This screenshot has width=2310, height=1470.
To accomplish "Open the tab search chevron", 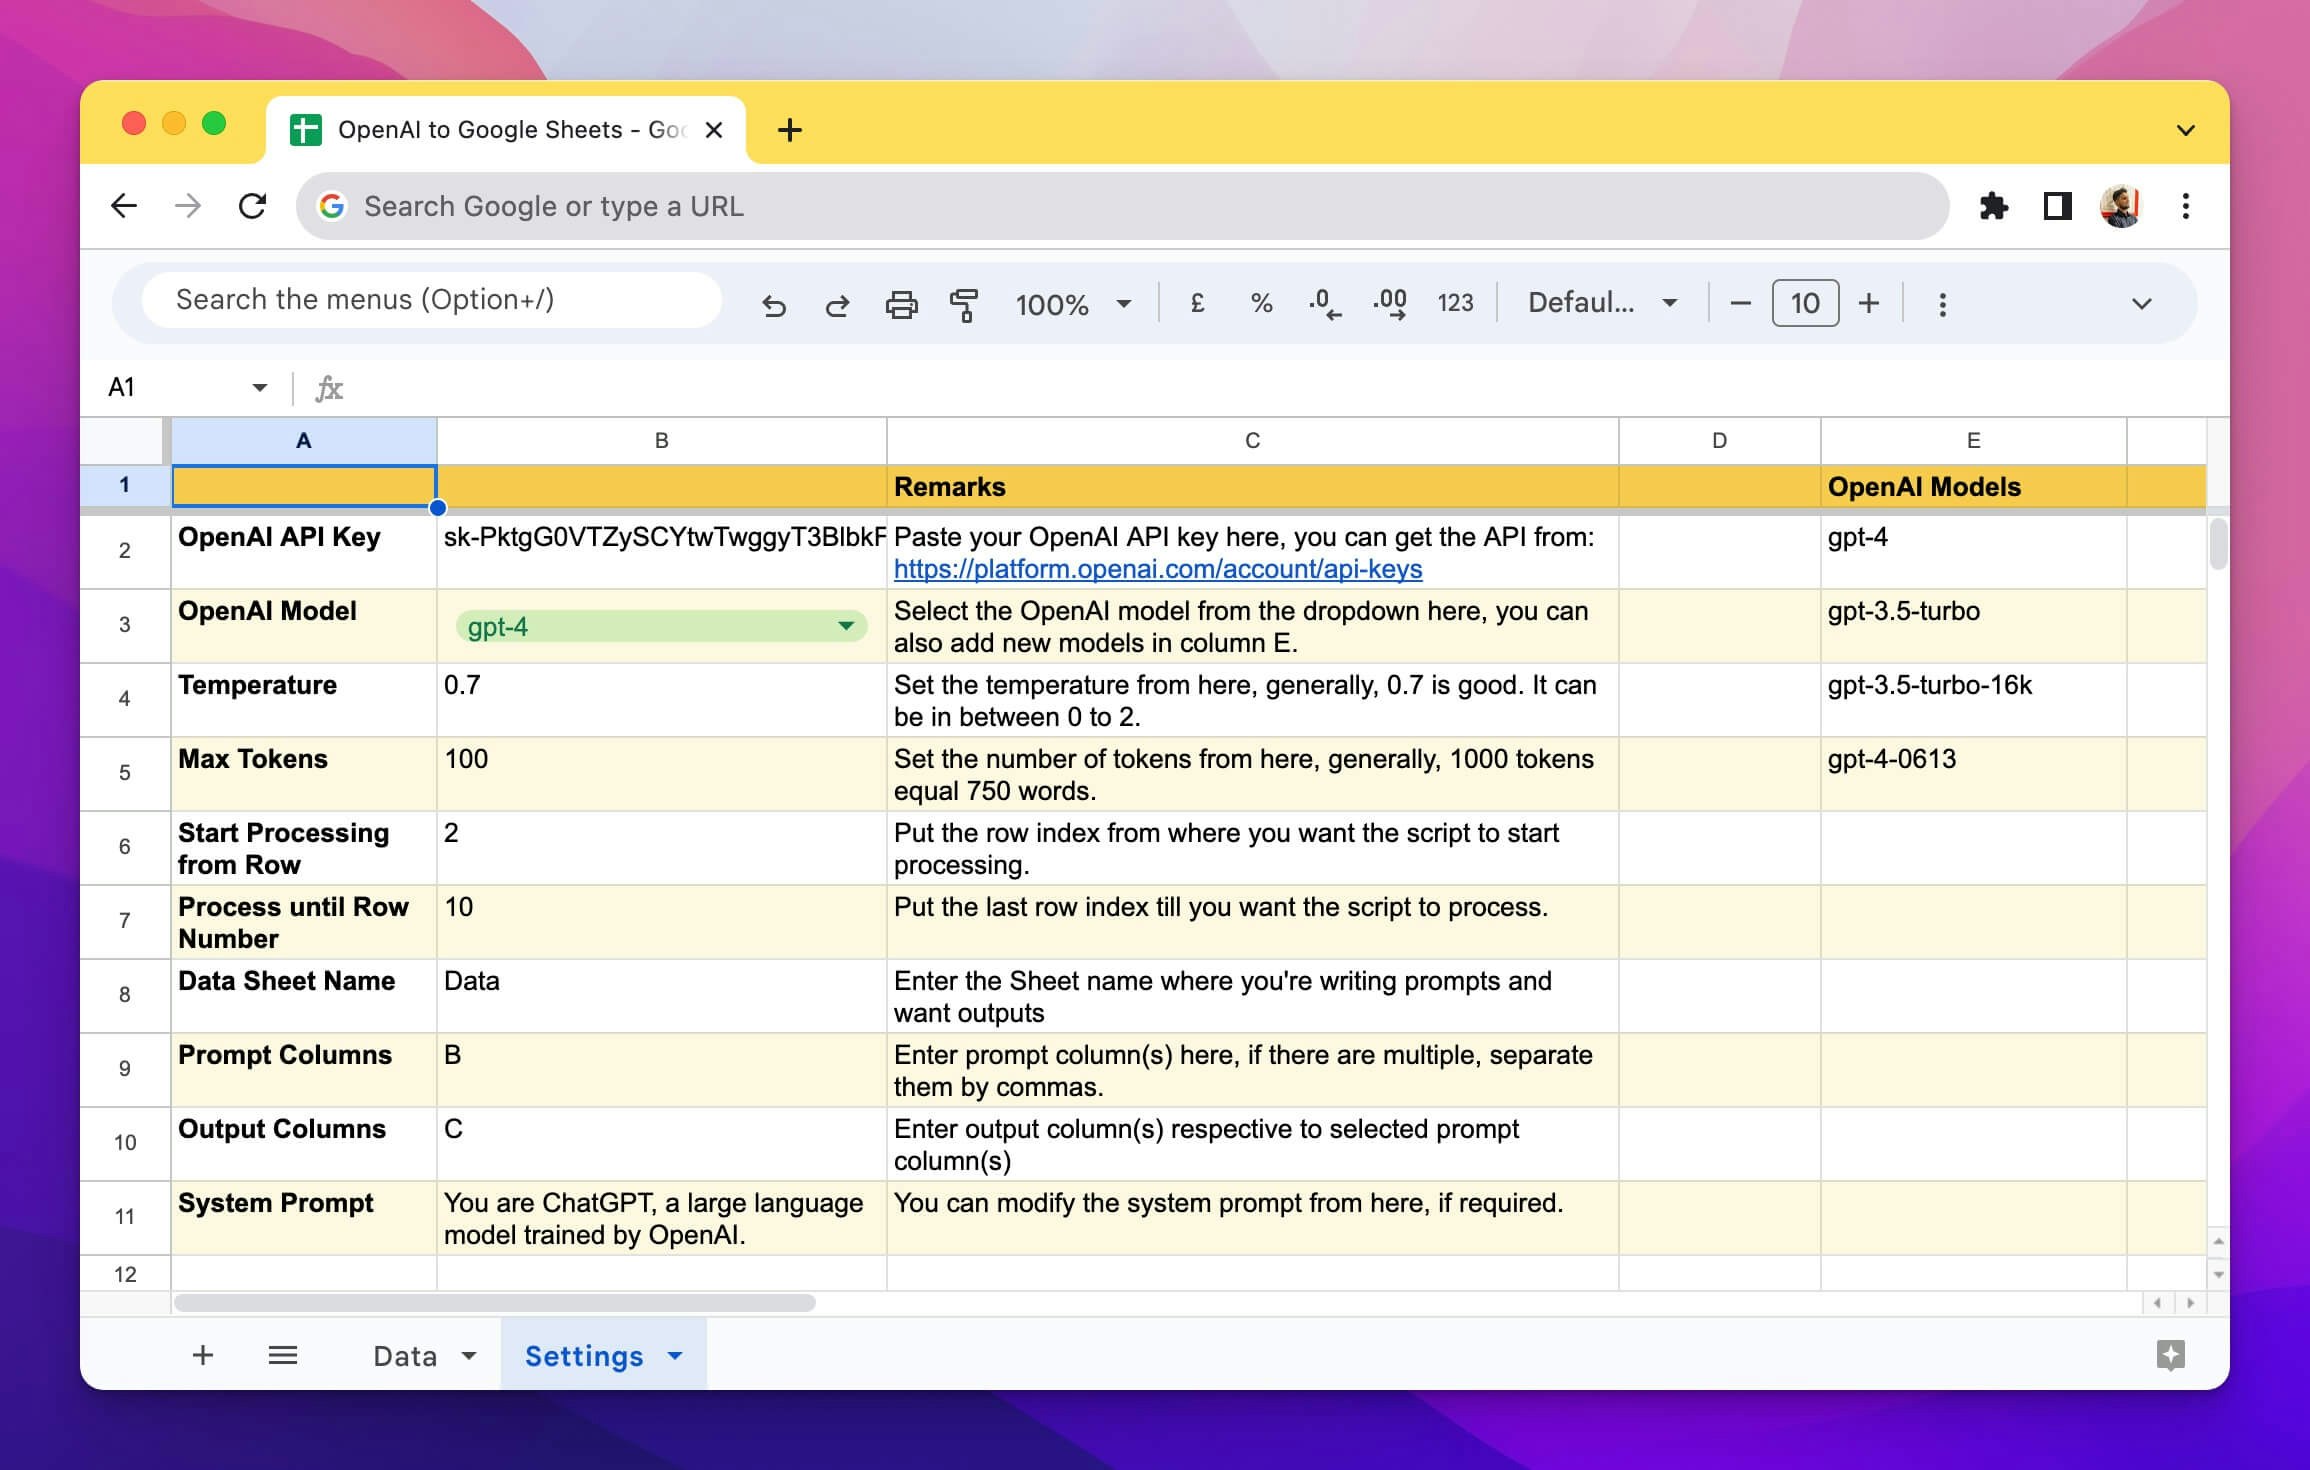I will [2185, 130].
